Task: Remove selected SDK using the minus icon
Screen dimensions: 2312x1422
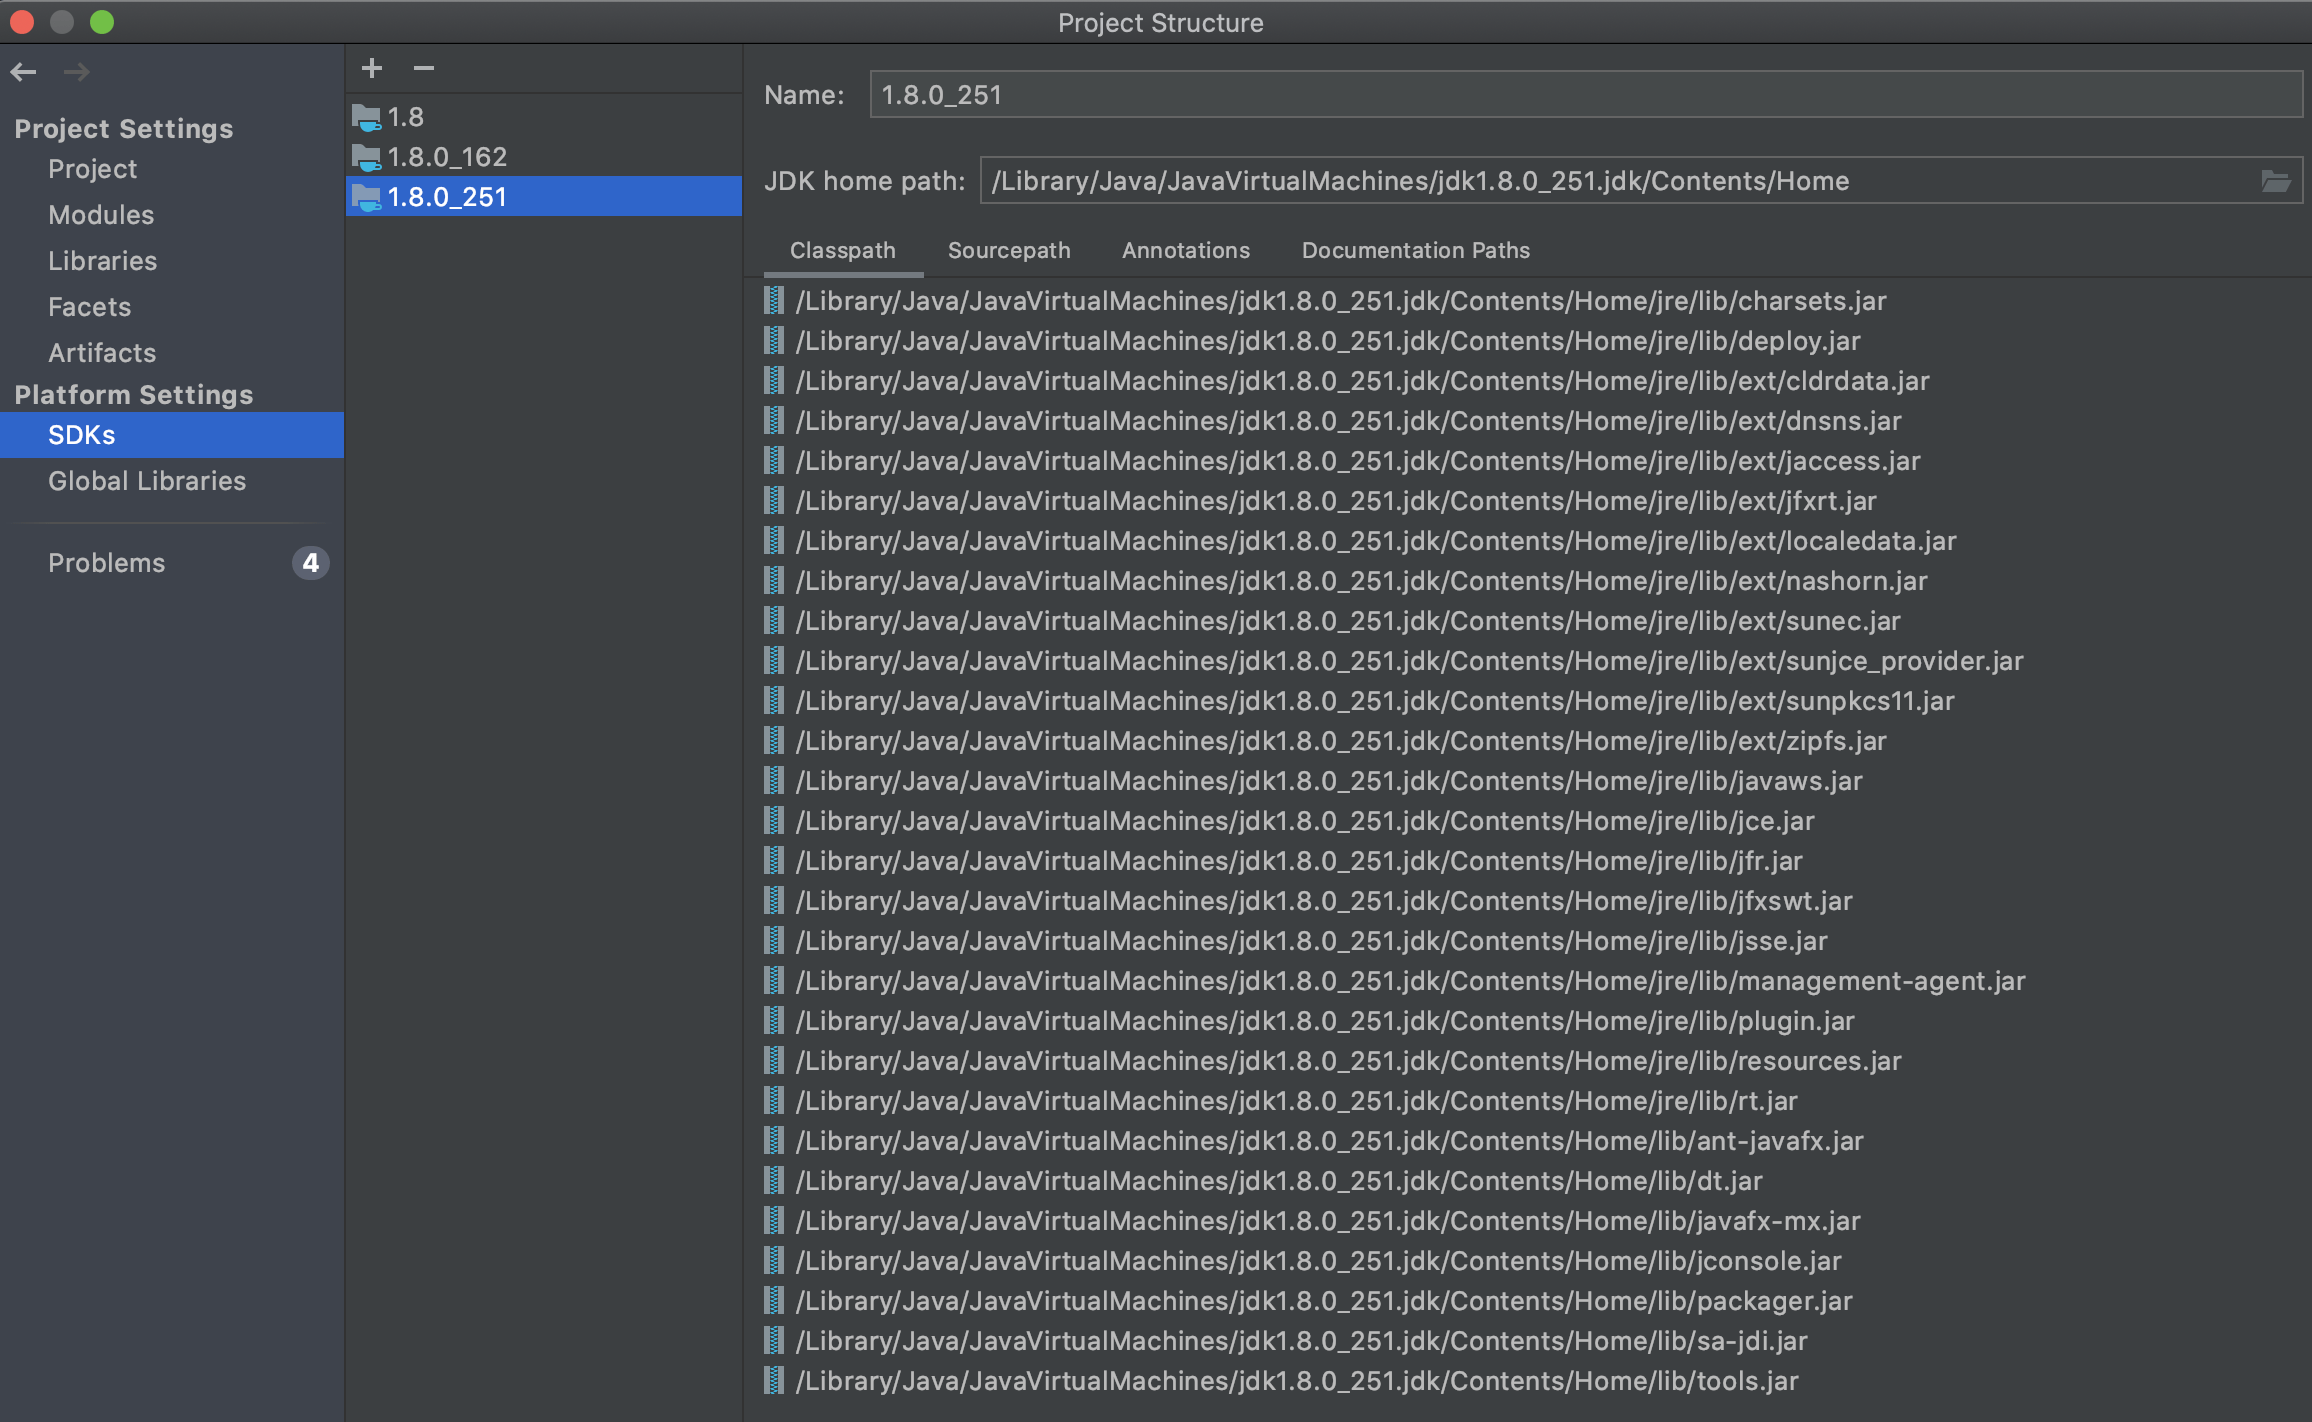Action: click(x=423, y=68)
